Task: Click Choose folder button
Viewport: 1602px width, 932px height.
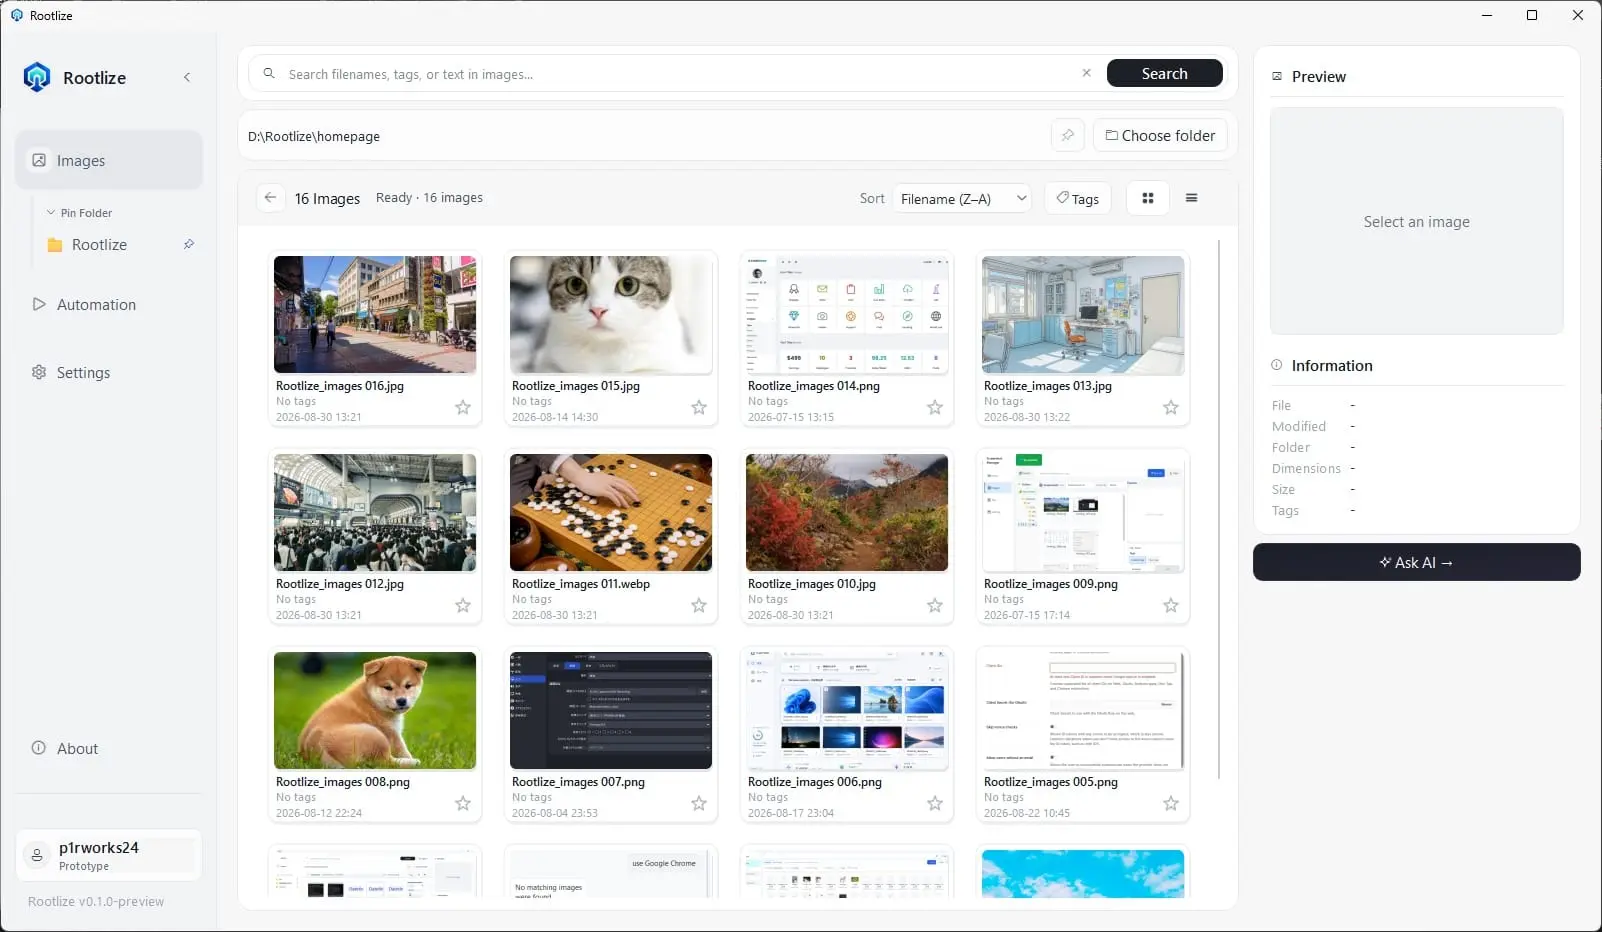Action: coord(1160,135)
